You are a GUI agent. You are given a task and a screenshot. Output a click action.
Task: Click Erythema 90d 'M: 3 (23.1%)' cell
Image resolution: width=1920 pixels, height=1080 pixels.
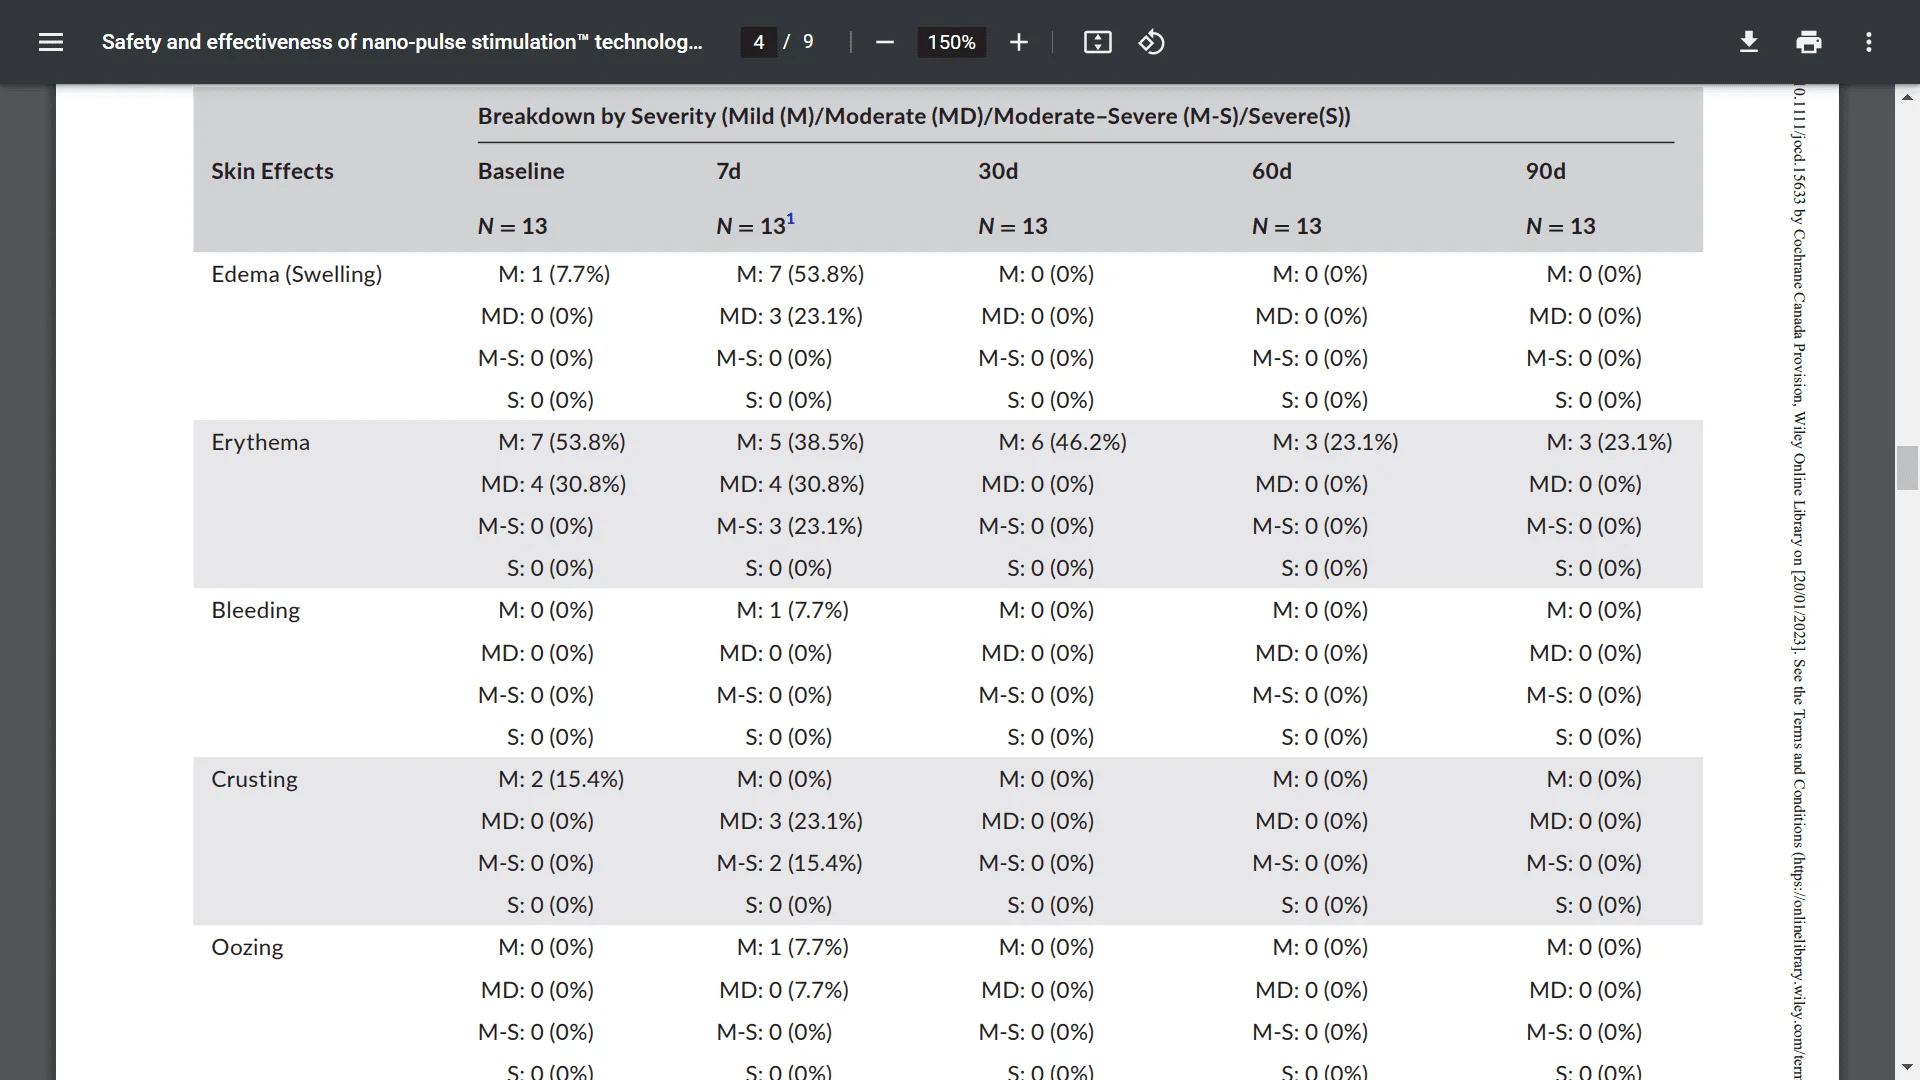click(1609, 442)
